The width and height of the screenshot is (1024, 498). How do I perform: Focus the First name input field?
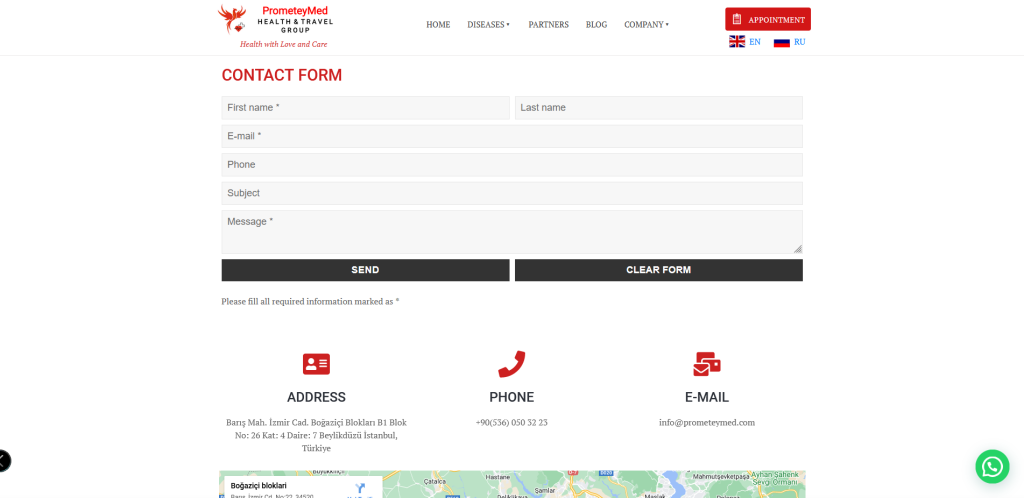(365, 108)
